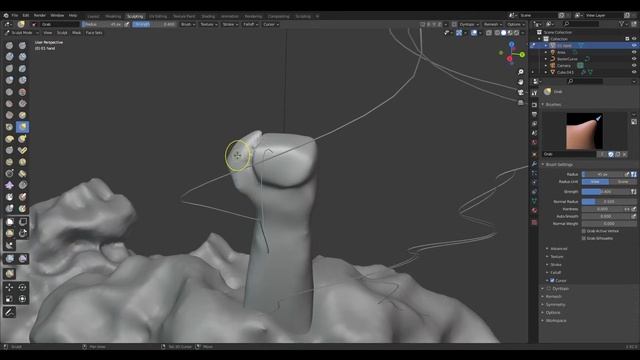Hide the Cube.043 object
The width and height of the screenshot is (640, 360).
pos(634,72)
